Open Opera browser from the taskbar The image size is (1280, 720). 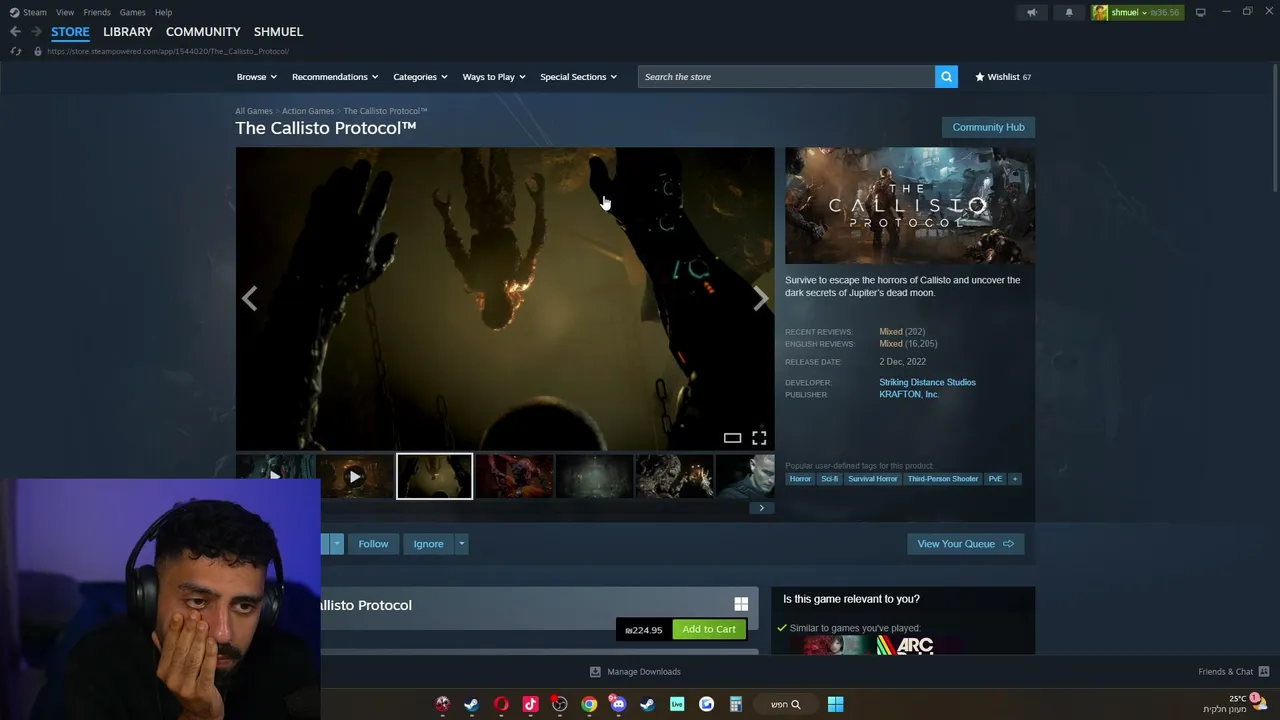tap(501, 704)
